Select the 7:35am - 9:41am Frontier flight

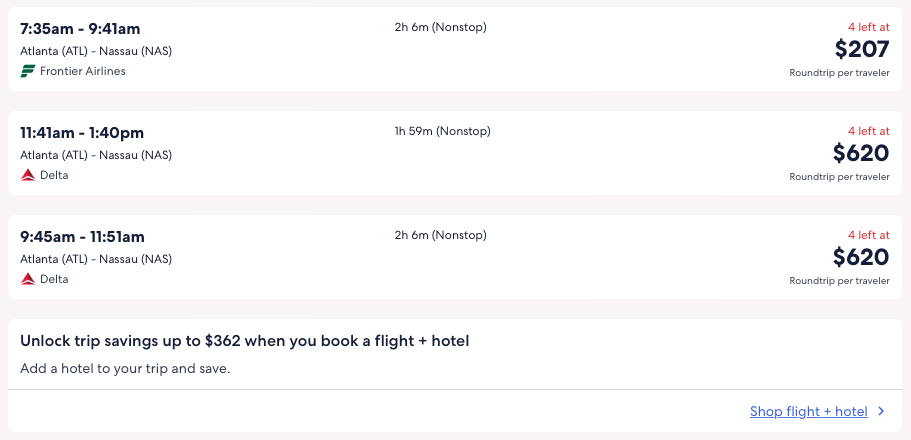coord(80,28)
